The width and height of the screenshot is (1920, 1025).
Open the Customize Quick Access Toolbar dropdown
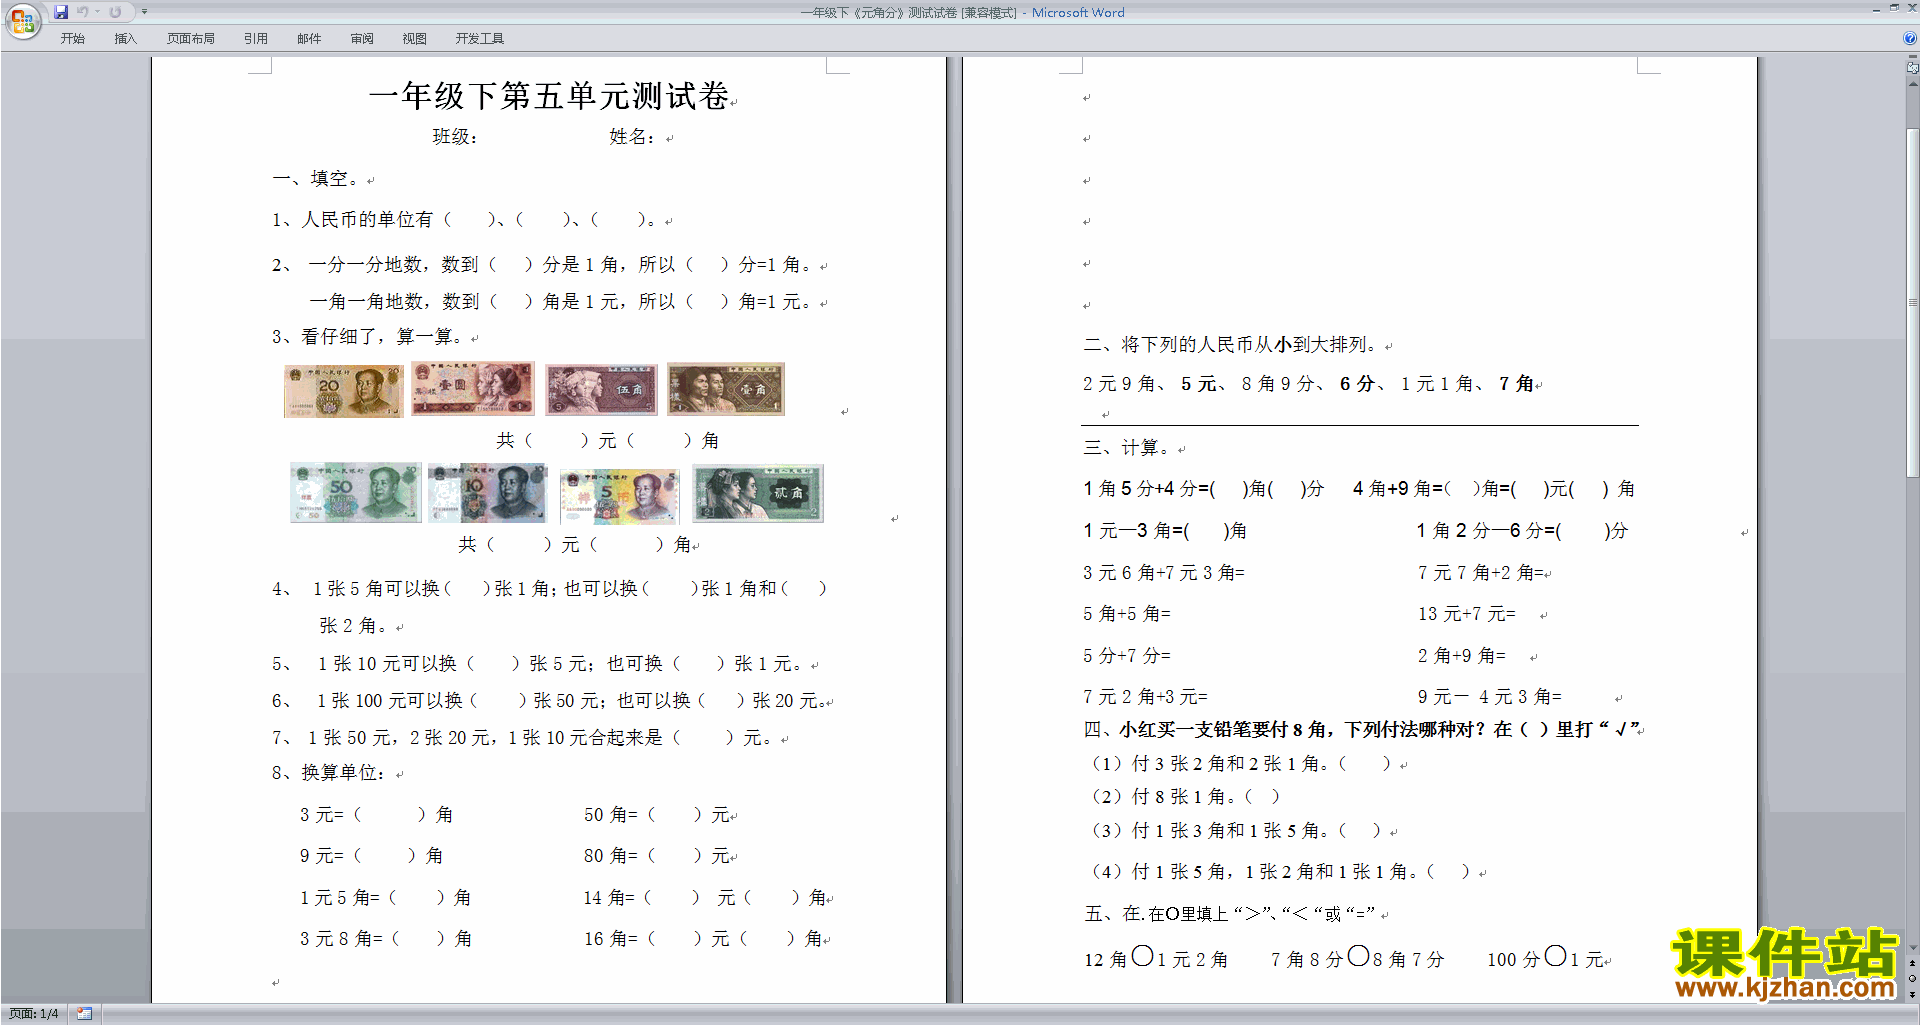(145, 12)
